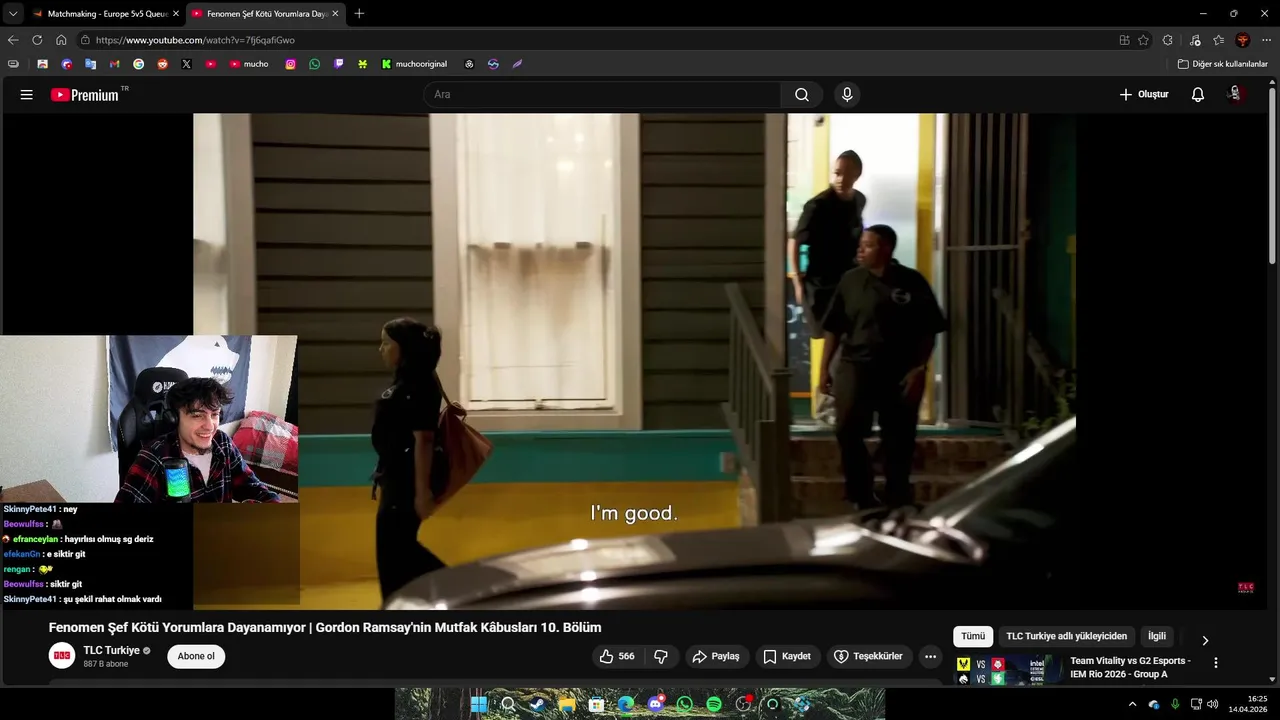Select the İlgili filter chip
Viewport: 1280px width, 720px height.
pyautogui.click(x=1157, y=636)
